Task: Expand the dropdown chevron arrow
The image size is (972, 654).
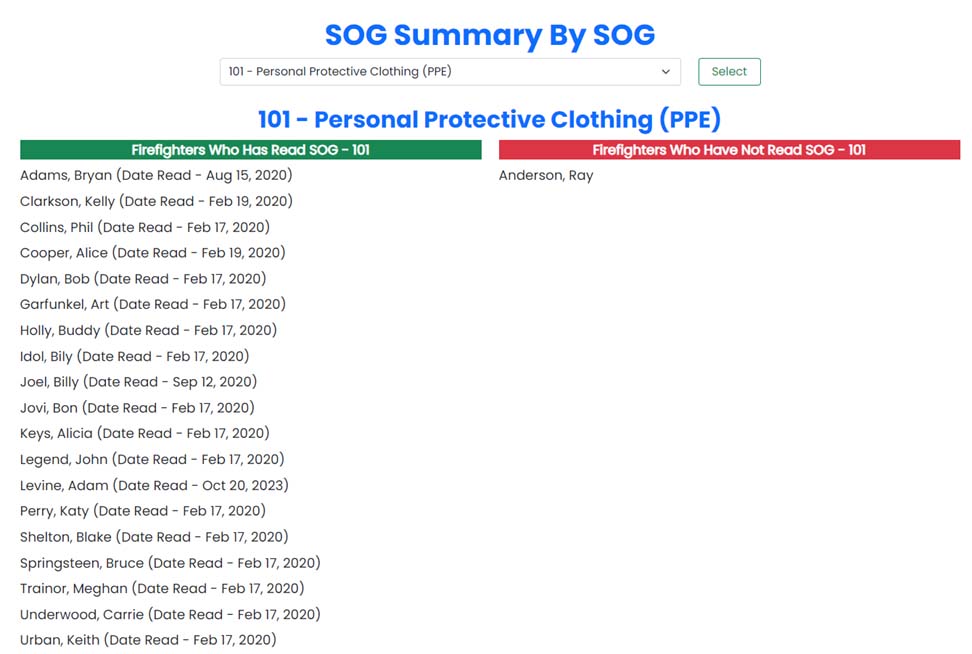Action: point(665,71)
